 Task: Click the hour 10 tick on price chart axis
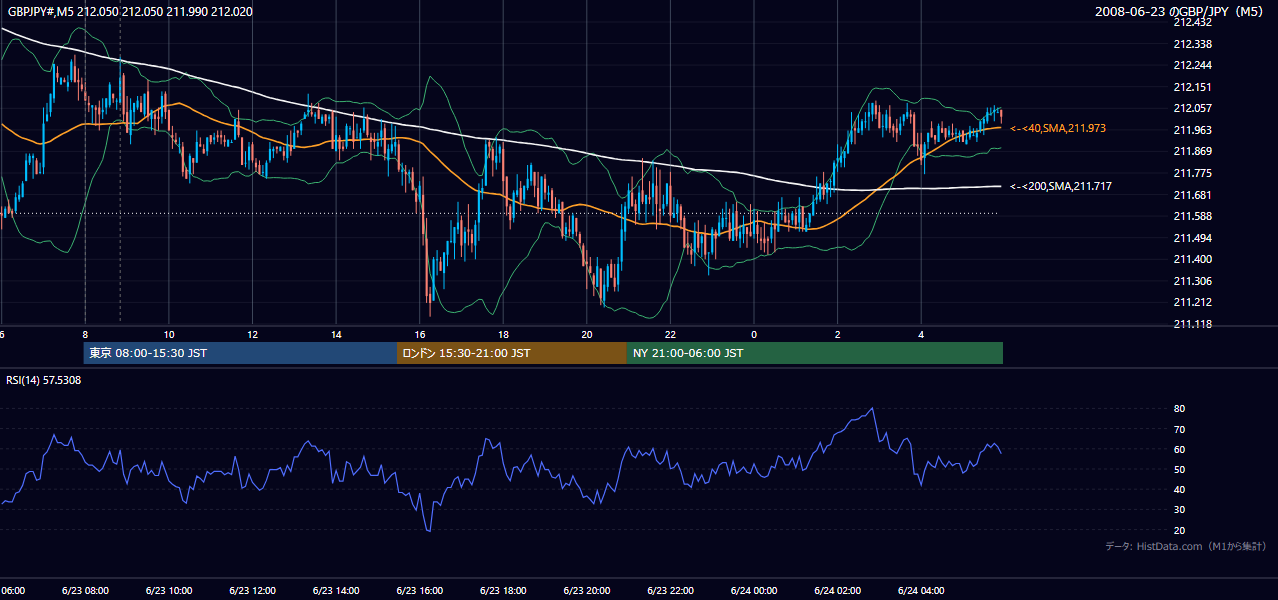169,334
